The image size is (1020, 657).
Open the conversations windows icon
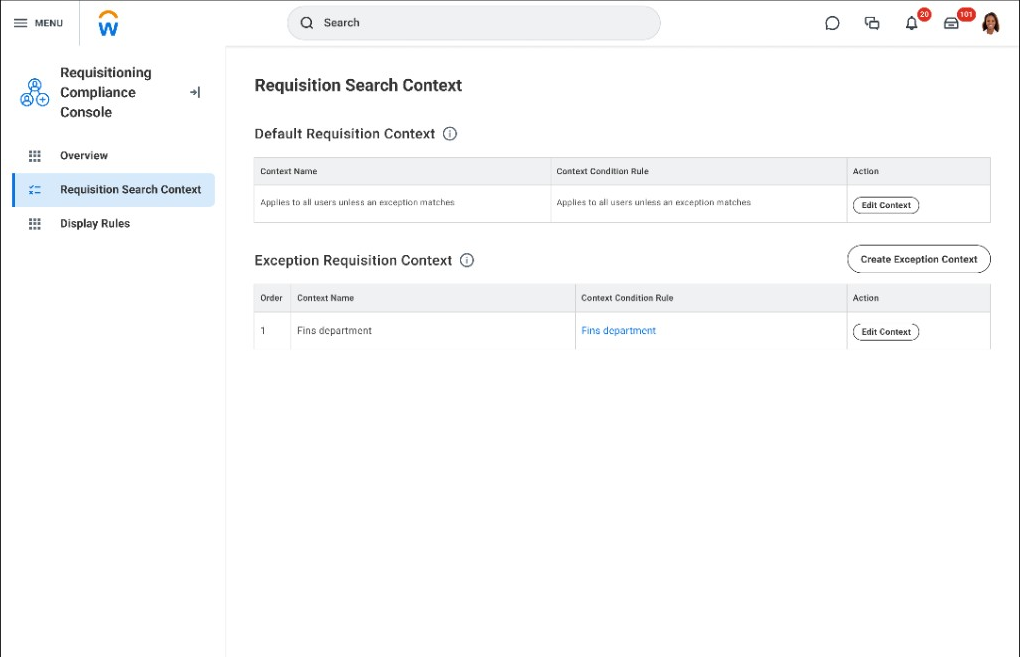click(x=872, y=23)
